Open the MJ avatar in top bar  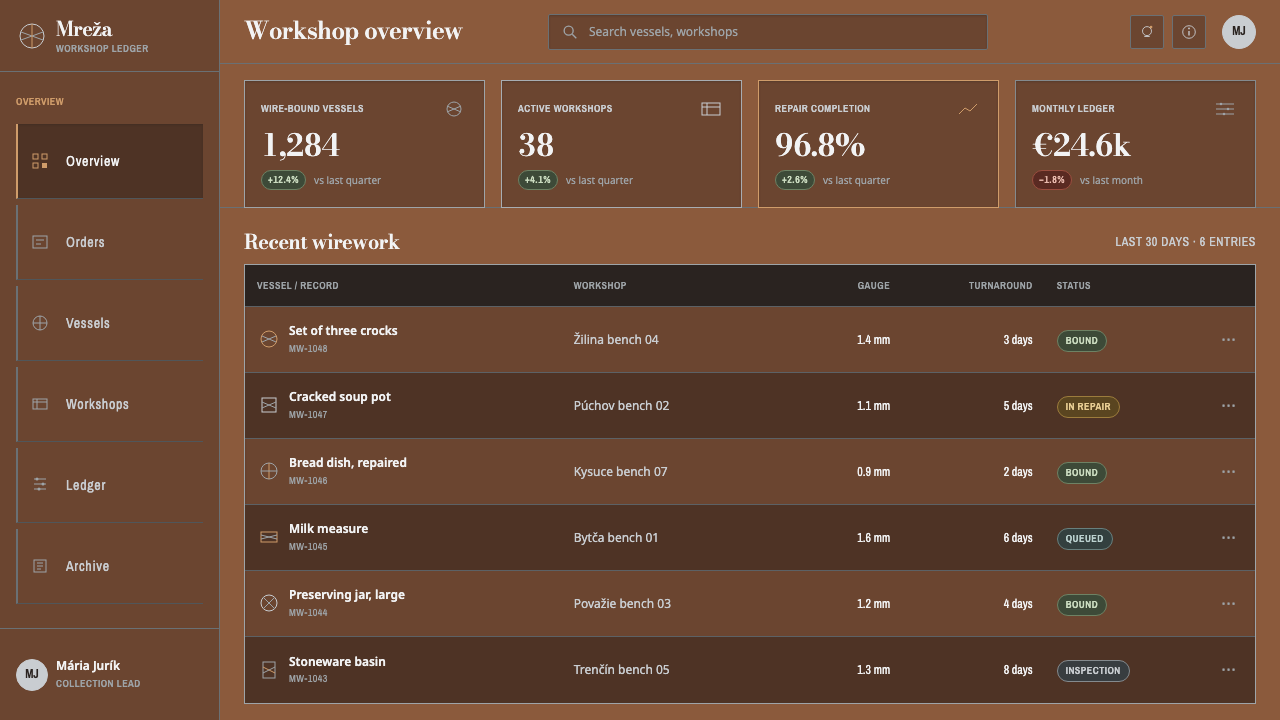point(1239,32)
